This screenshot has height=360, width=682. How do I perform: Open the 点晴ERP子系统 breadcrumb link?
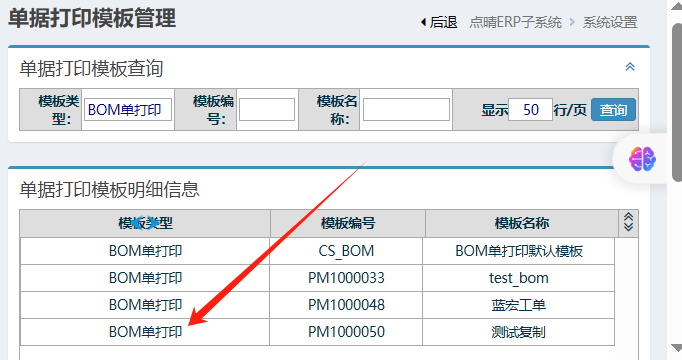[x=515, y=22]
